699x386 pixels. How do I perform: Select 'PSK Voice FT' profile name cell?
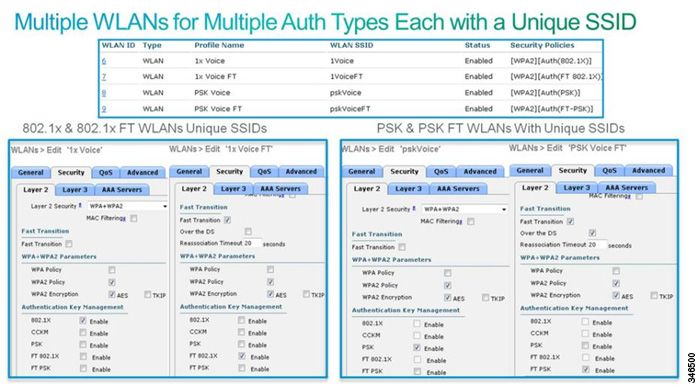[218, 109]
